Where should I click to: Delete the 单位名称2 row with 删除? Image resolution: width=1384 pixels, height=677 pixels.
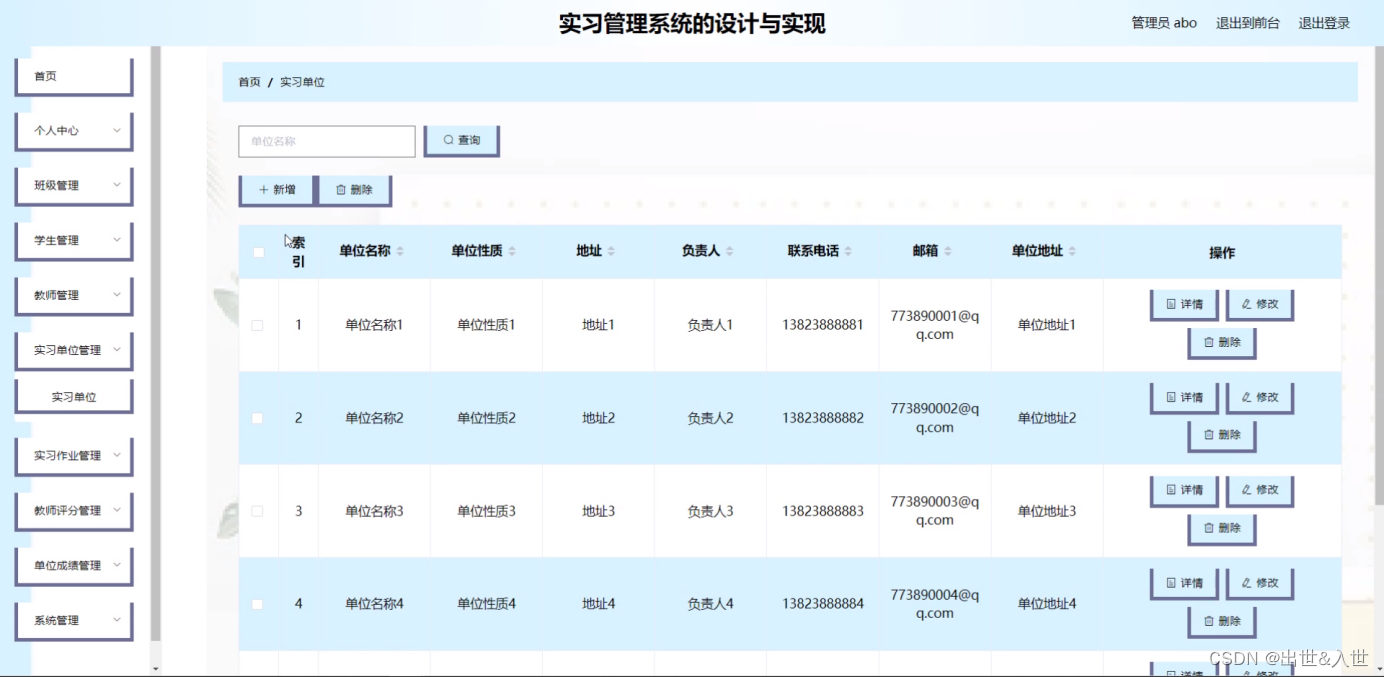pos(1222,435)
